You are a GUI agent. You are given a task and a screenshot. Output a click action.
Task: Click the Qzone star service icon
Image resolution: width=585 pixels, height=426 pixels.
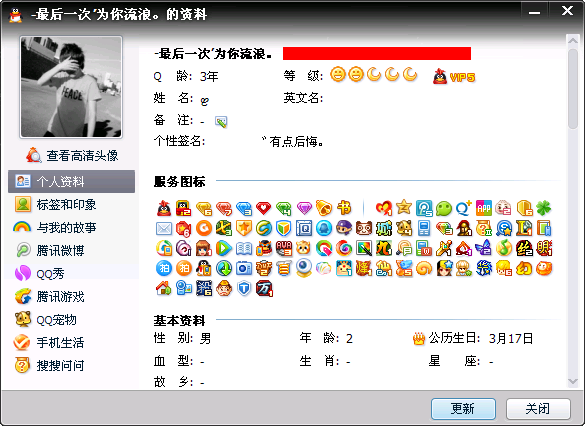[404, 207]
